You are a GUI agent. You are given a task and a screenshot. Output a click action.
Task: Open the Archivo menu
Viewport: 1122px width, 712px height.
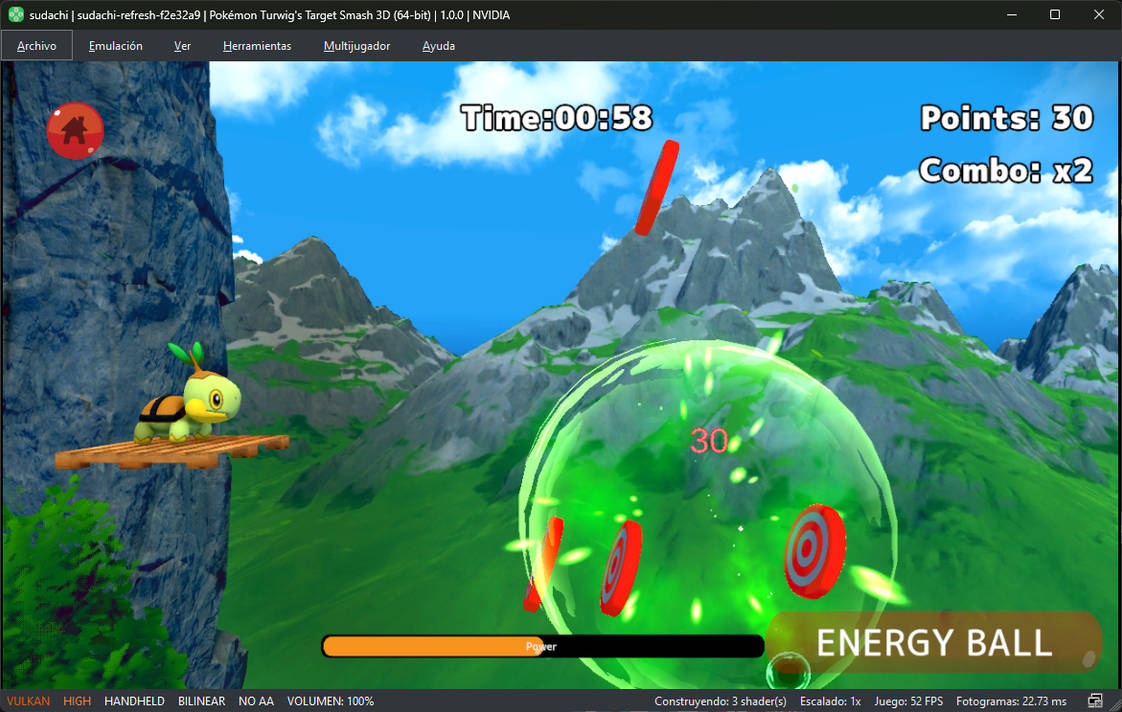pyautogui.click(x=36, y=46)
